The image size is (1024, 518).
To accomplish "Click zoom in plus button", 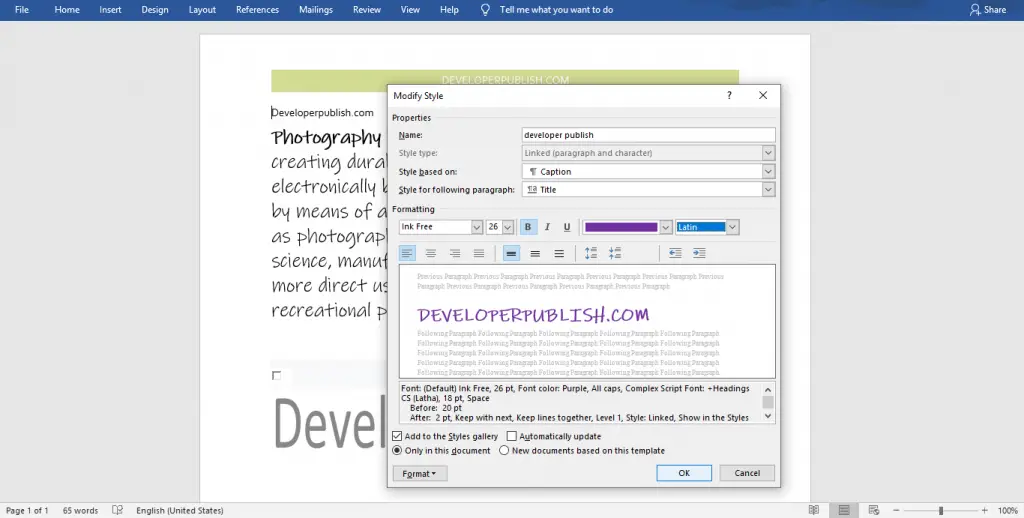I will [985, 510].
